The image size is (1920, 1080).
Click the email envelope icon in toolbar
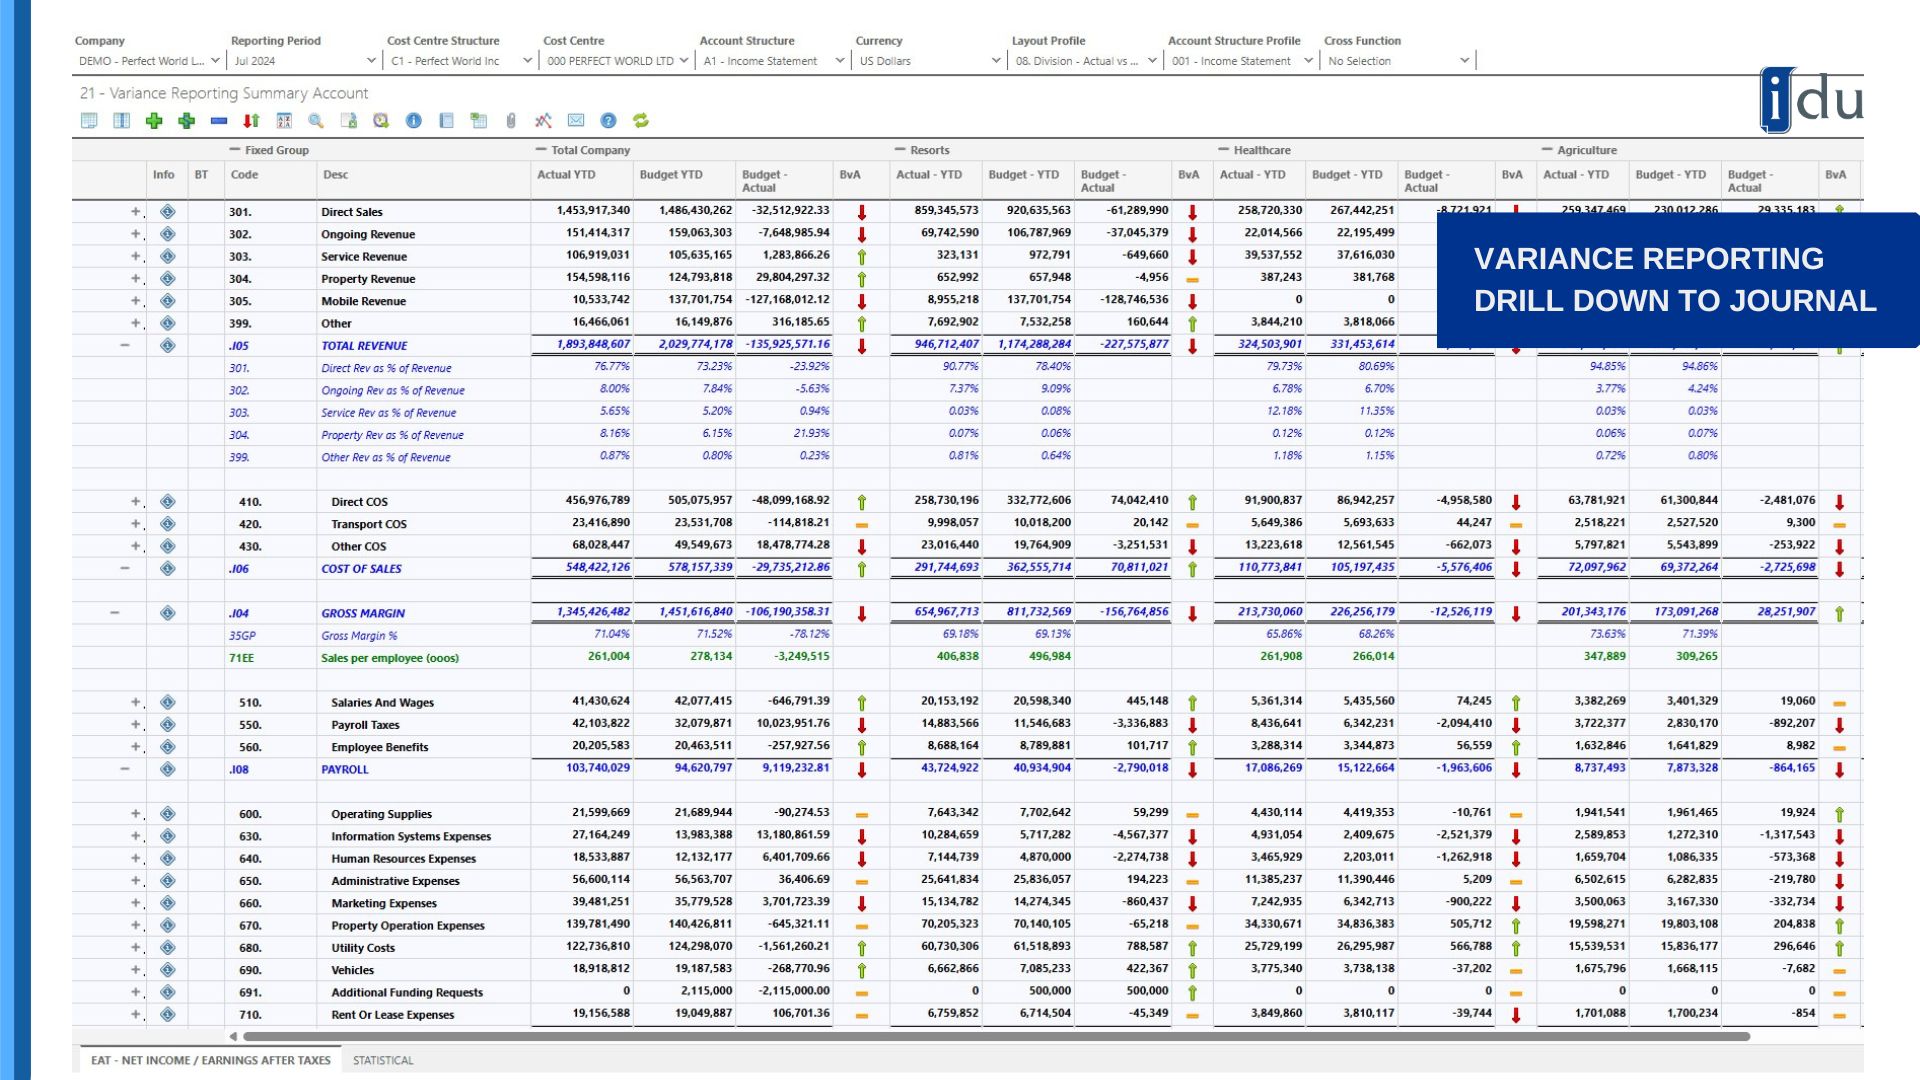click(575, 121)
